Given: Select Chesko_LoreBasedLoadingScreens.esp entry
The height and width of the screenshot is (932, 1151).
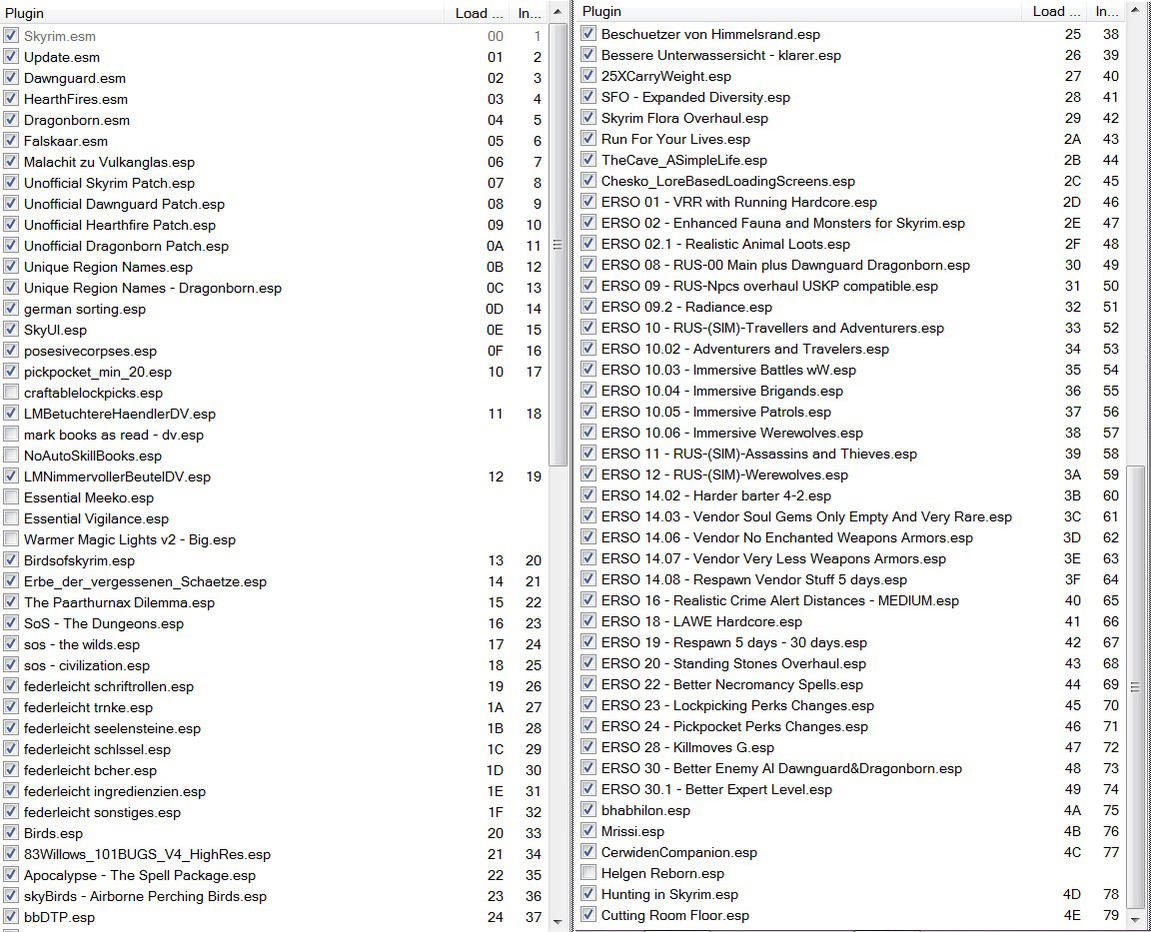Looking at the screenshot, I should tap(727, 181).
